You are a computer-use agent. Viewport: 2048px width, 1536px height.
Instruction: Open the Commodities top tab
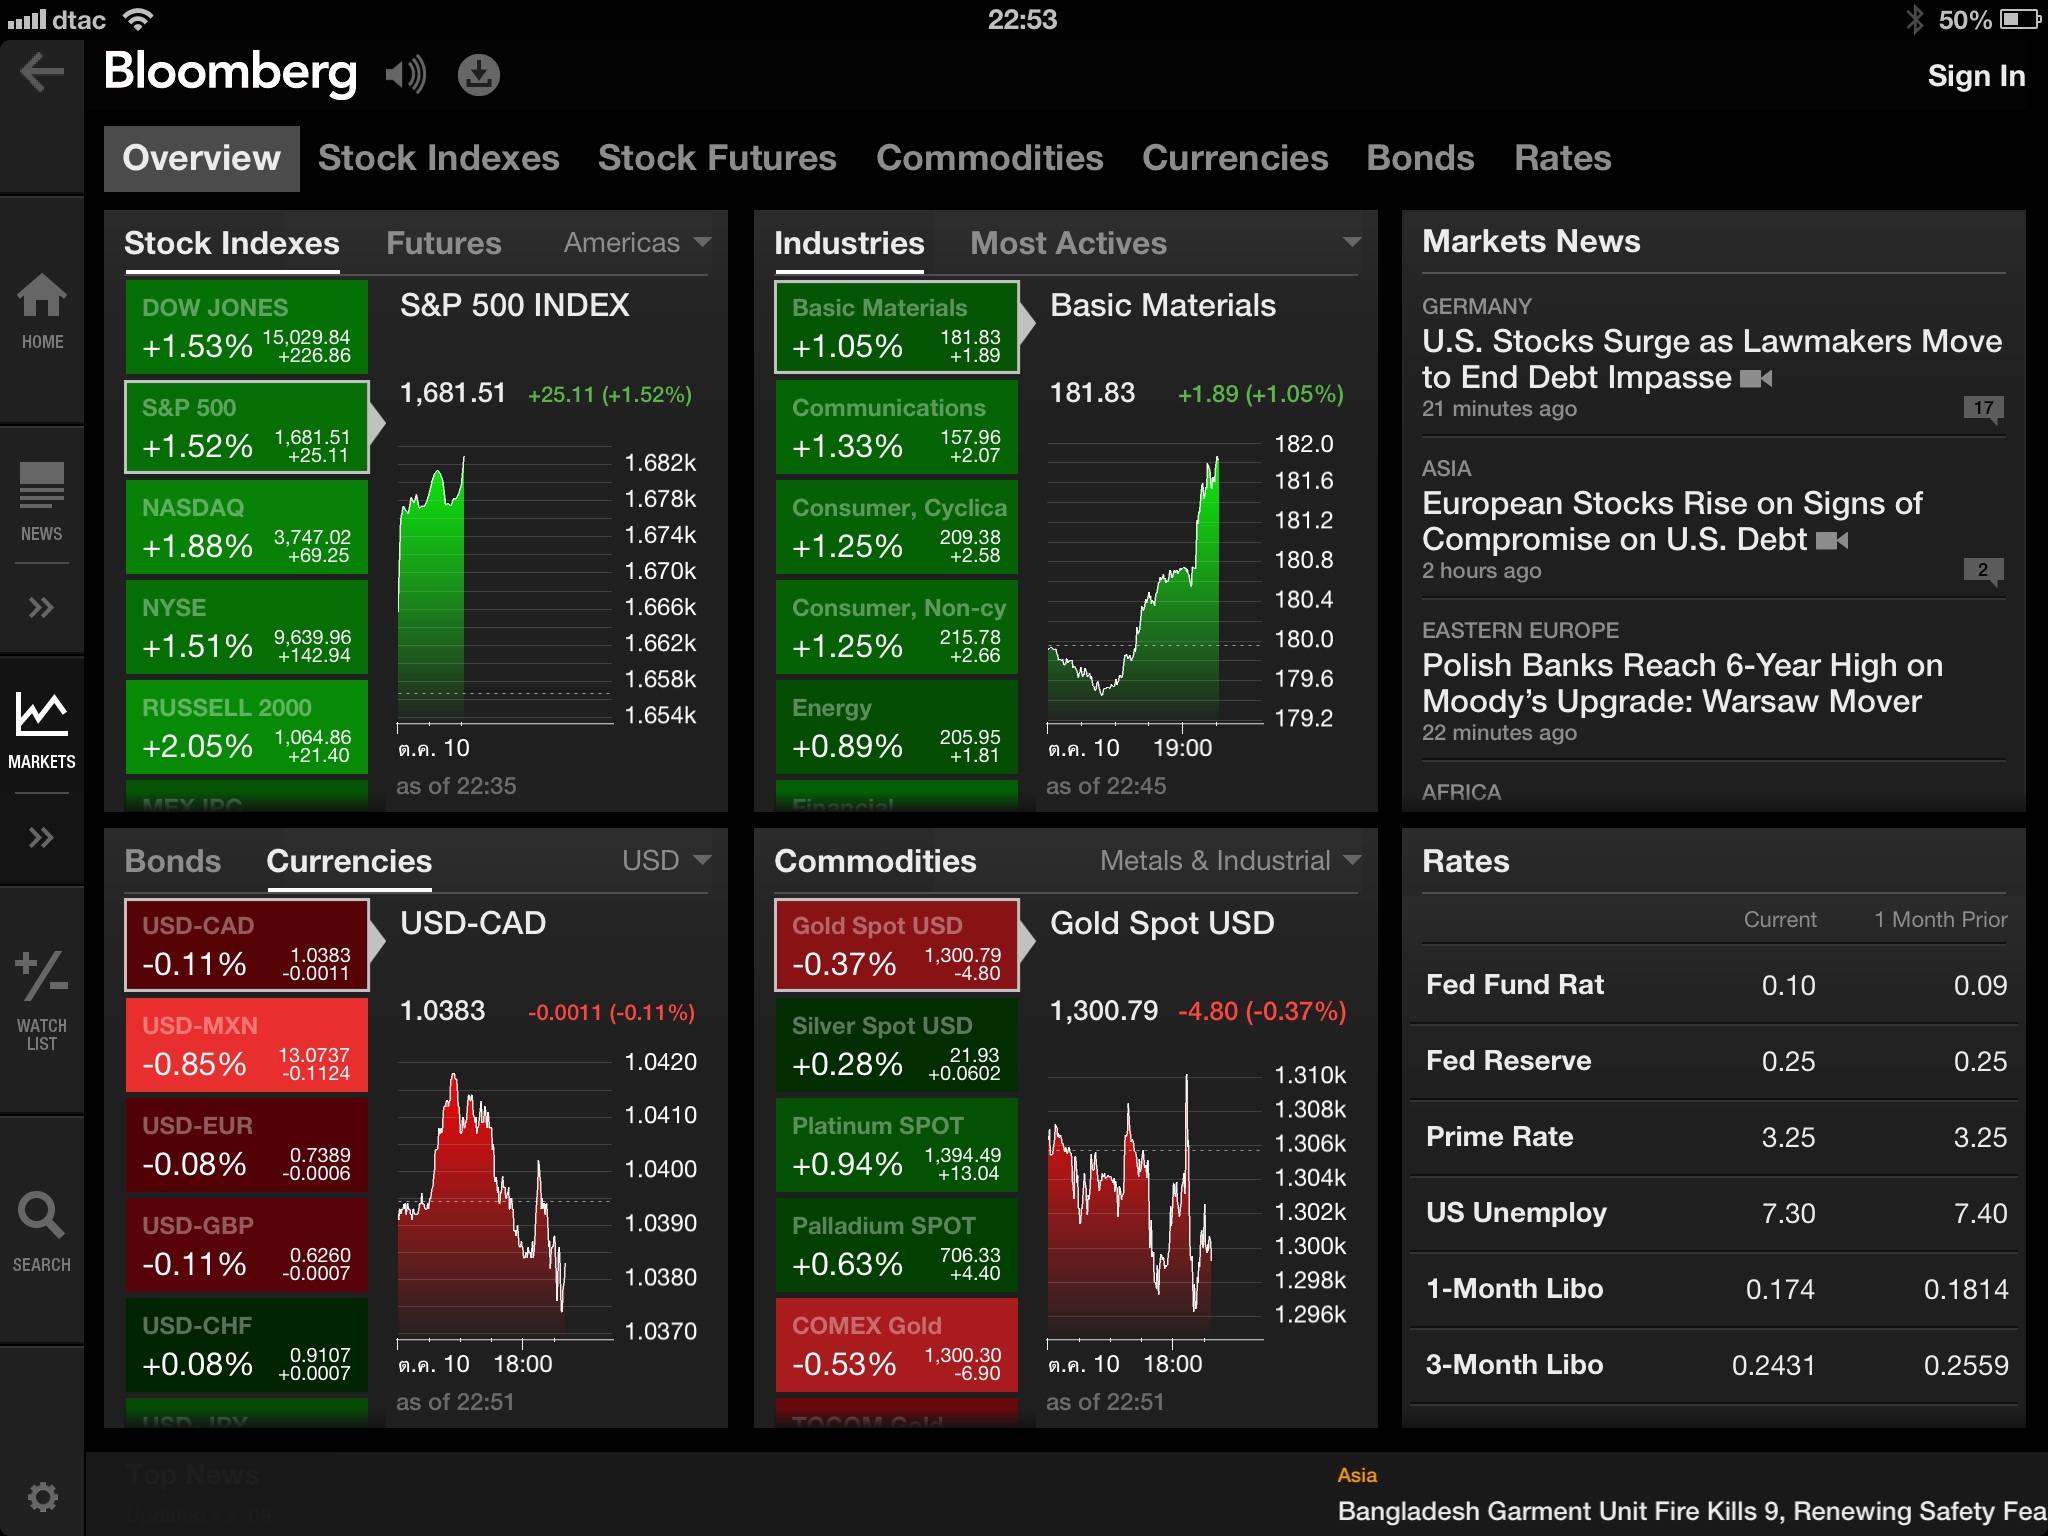[x=990, y=158]
